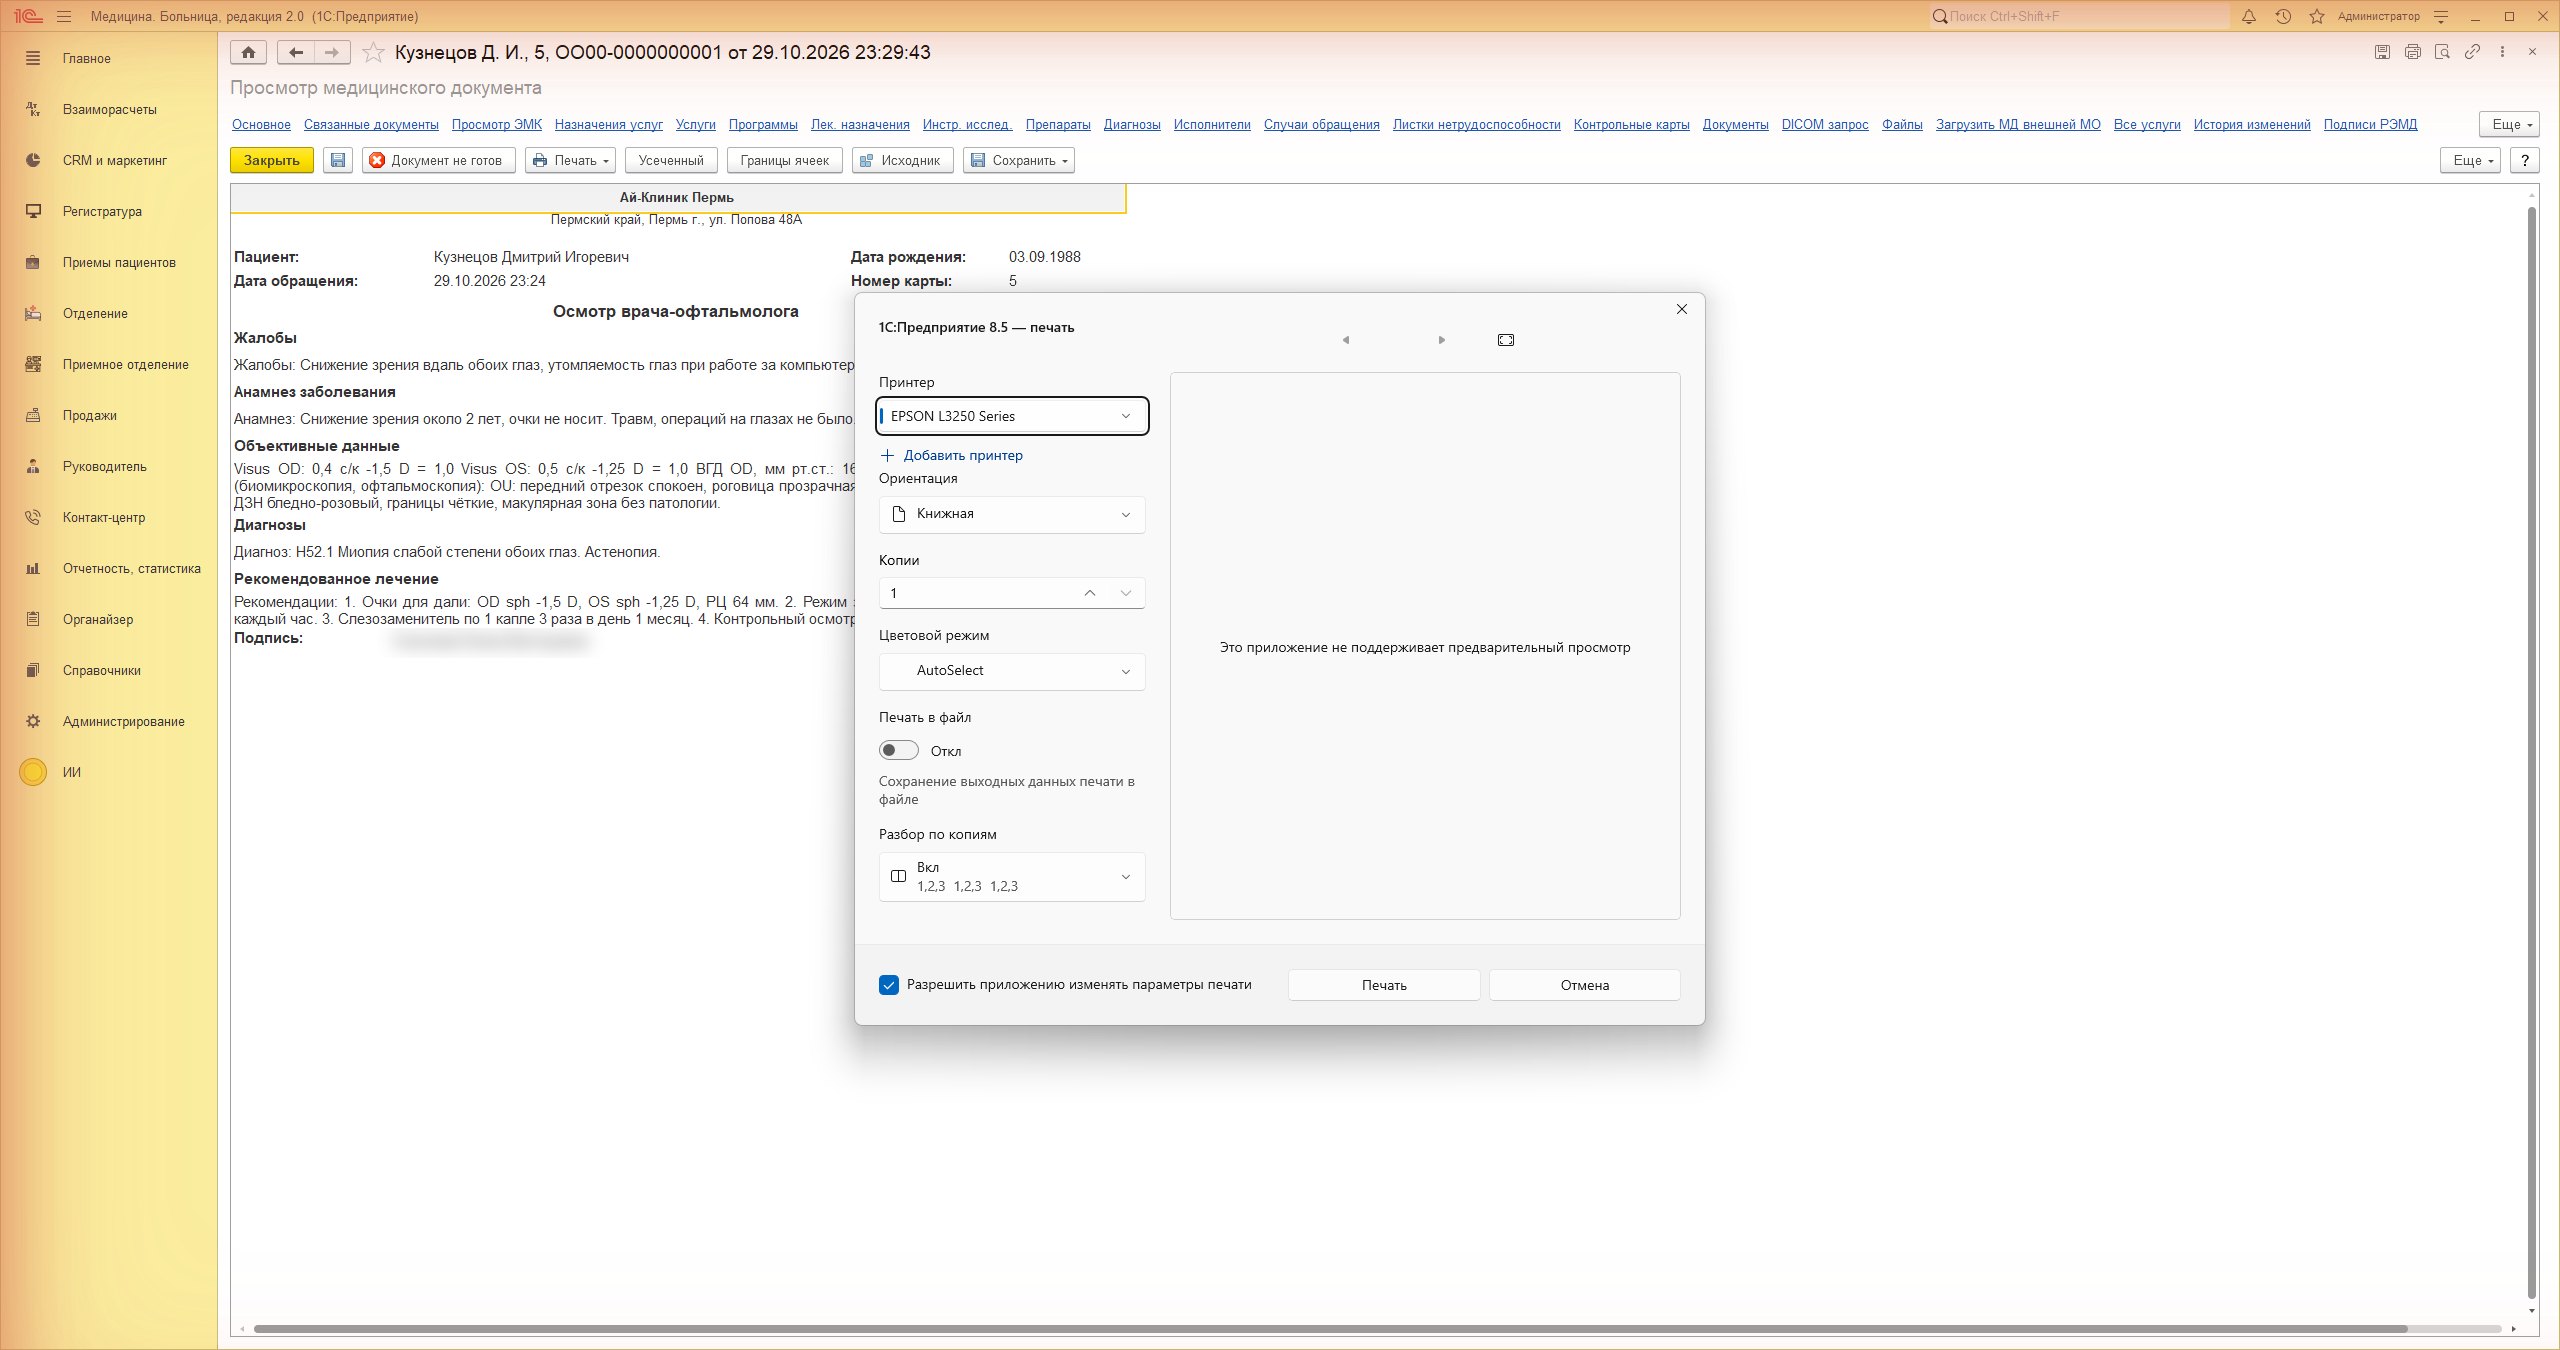Image resolution: width=2560 pixels, height=1350 pixels.
Task: Toggle Печать в файл switch
Action: point(898,750)
